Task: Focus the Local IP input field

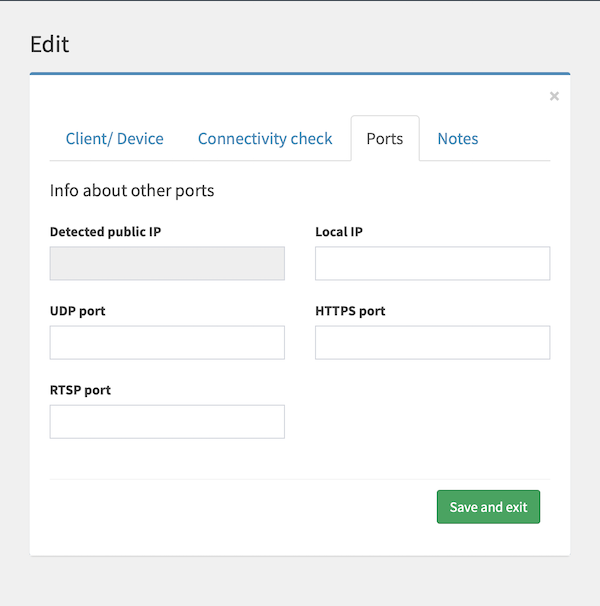Action: pyautogui.click(x=432, y=264)
